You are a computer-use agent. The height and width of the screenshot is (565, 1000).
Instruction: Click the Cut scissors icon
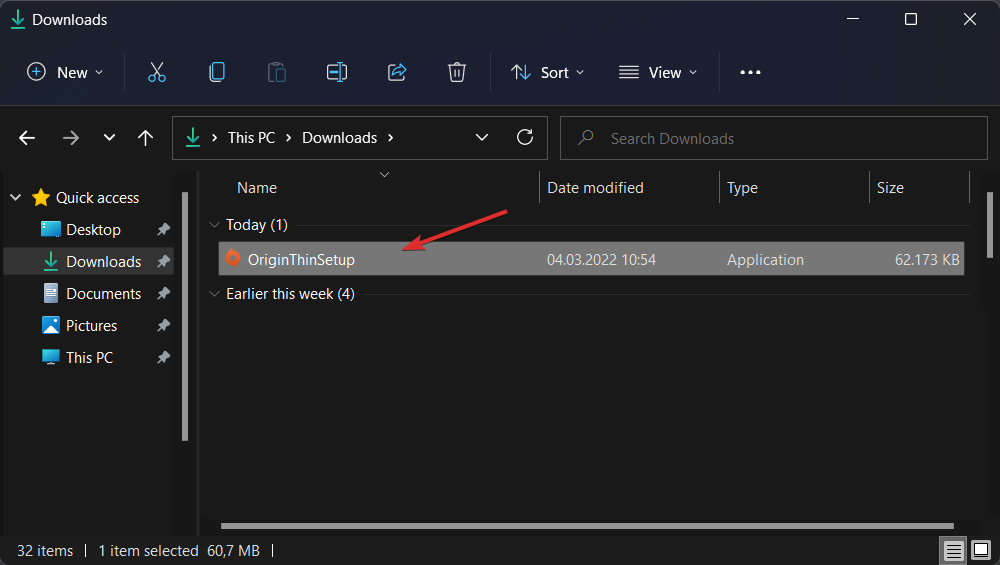tap(157, 72)
